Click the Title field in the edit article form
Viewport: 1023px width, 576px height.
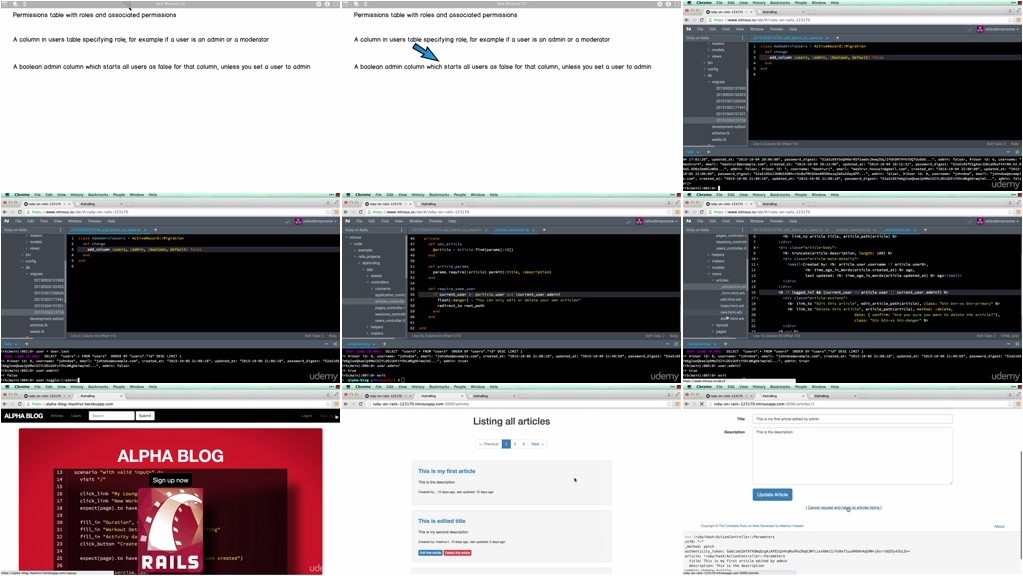(852, 419)
